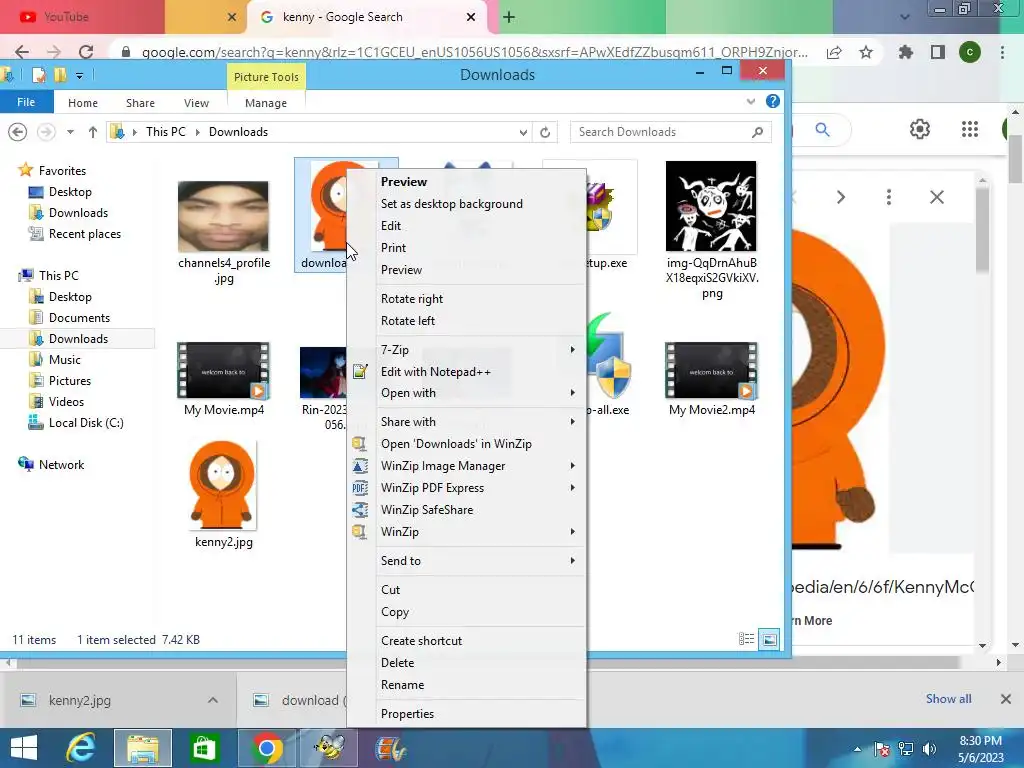Click Cut in the context menu
The width and height of the screenshot is (1024, 768).
click(391, 590)
